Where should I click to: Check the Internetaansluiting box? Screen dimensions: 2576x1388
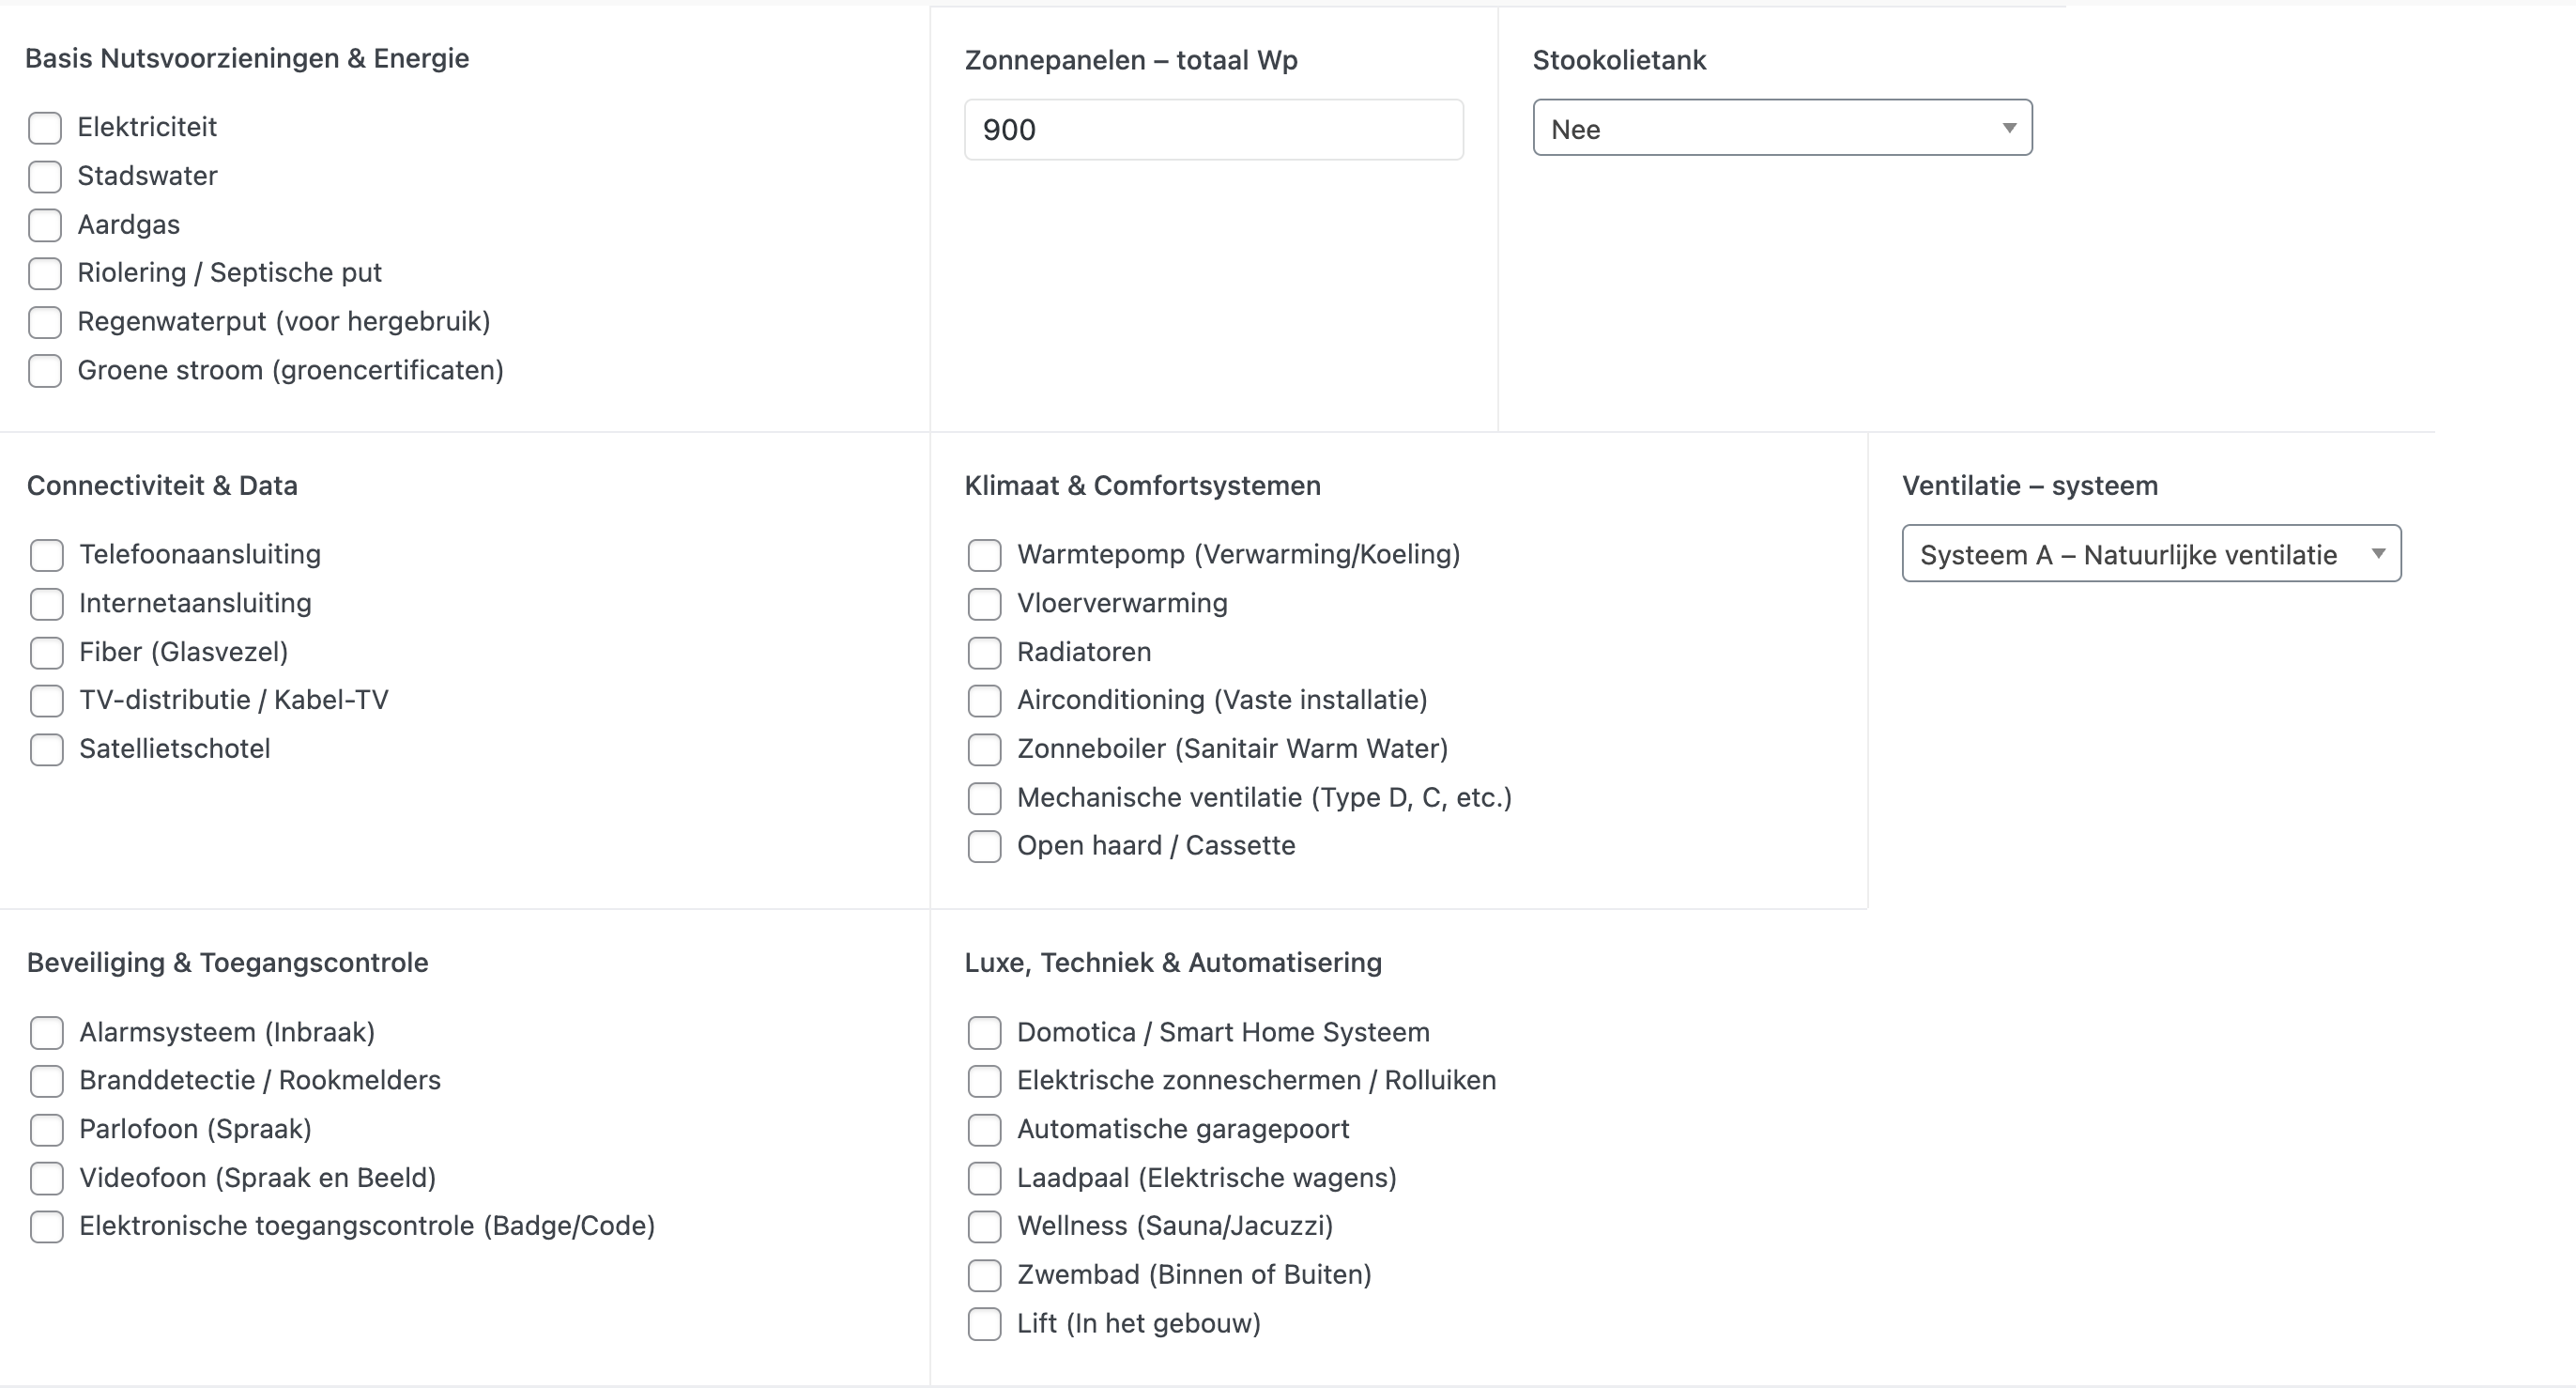click(47, 604)
